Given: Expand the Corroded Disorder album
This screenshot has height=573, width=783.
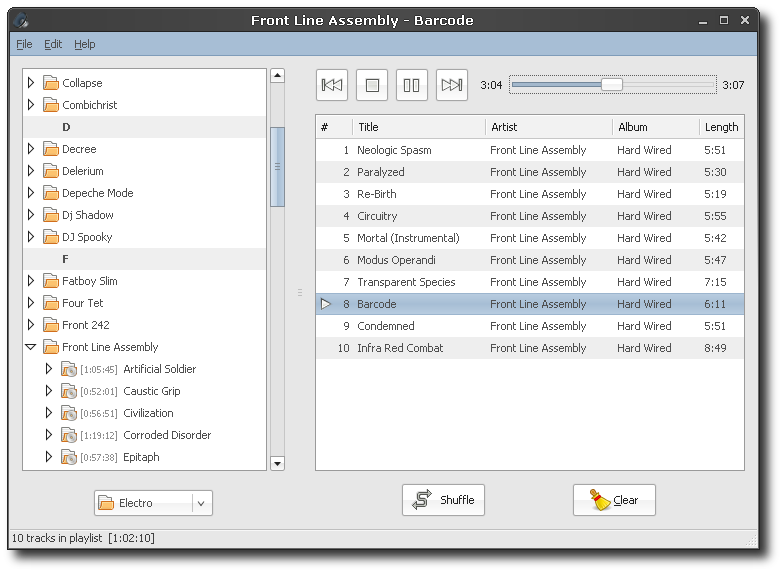Looking at the screenshot, I should (49, 435).
